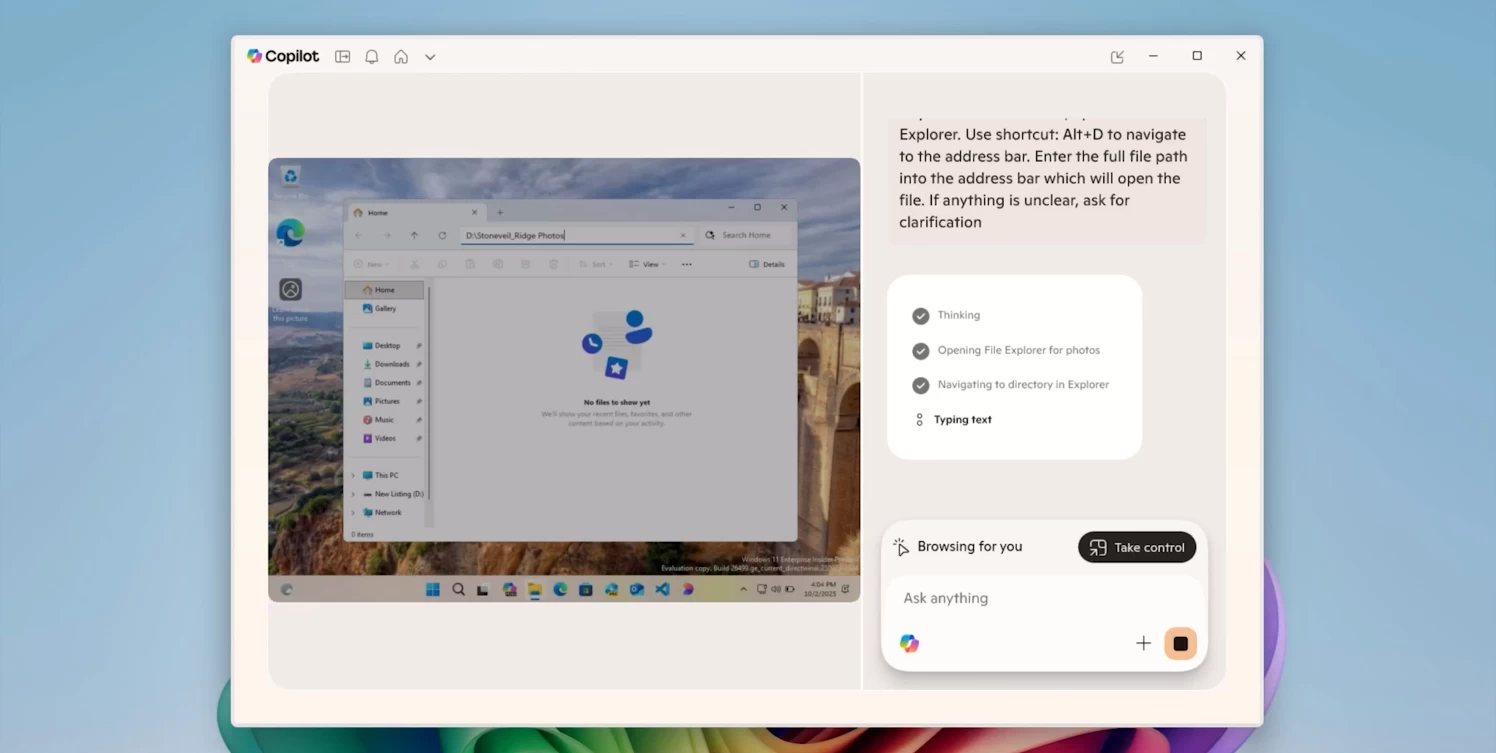Click the plus icon to add attachment
Screen dimensions: 1496x753
1143,643
